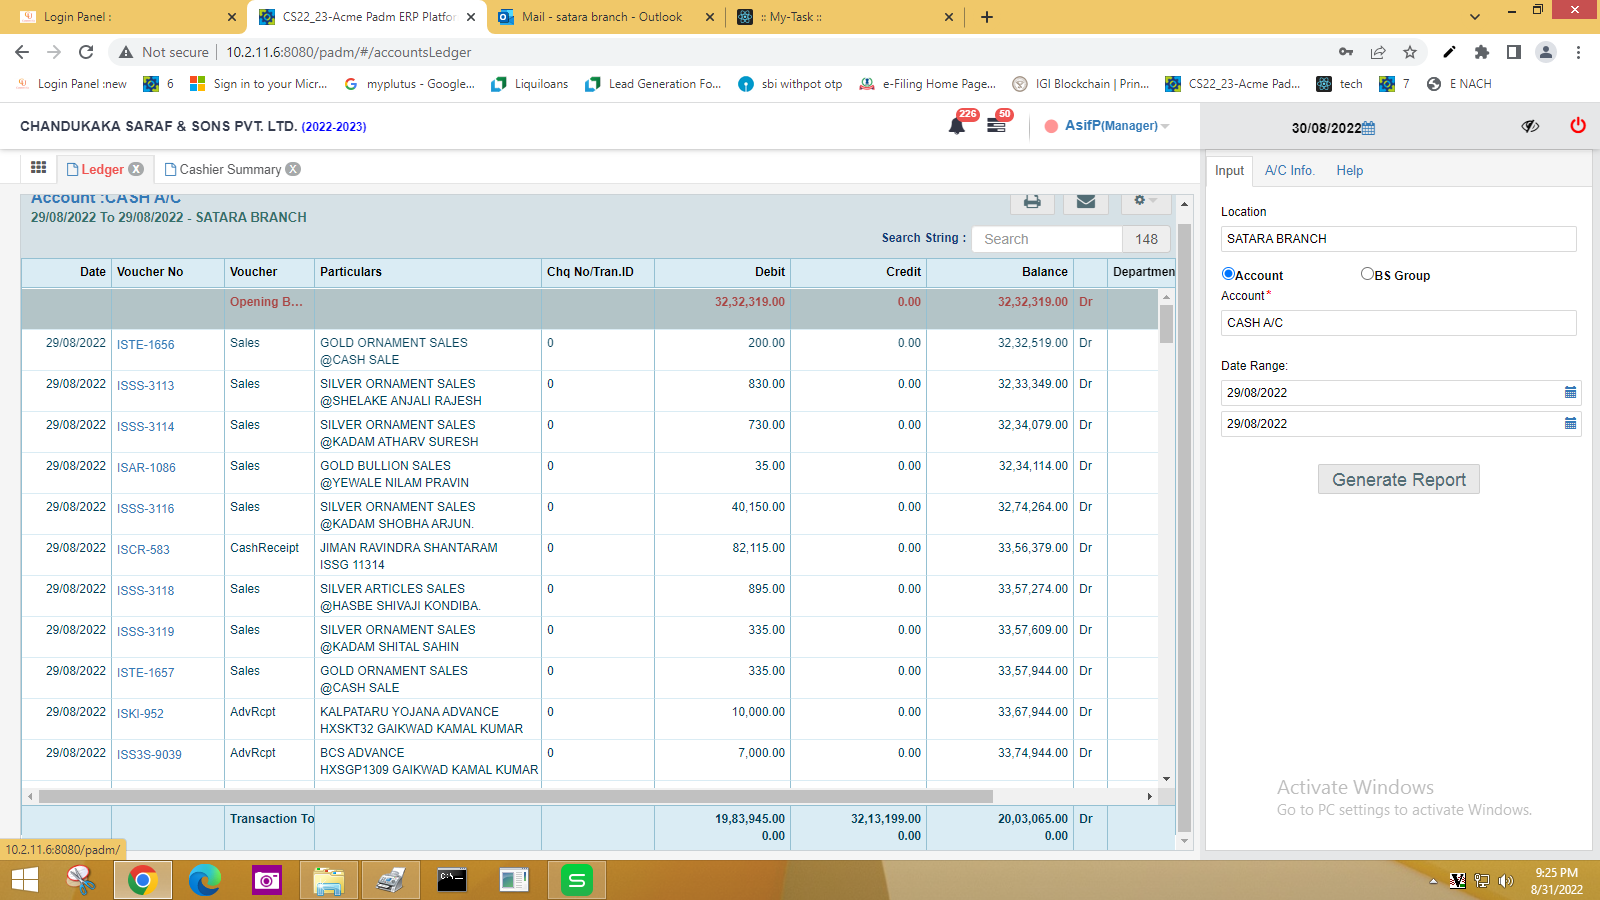Click the share page icon in address bar
Image resolution: width=1600 pixels, height=900 pixels.
click(1378, 52)
